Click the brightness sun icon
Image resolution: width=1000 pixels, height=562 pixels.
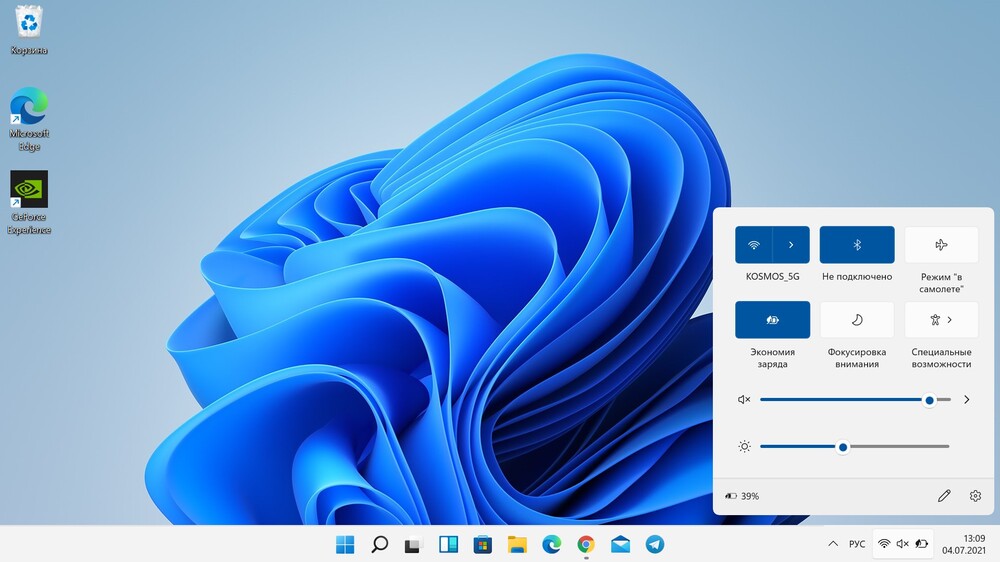coord(744,447)
